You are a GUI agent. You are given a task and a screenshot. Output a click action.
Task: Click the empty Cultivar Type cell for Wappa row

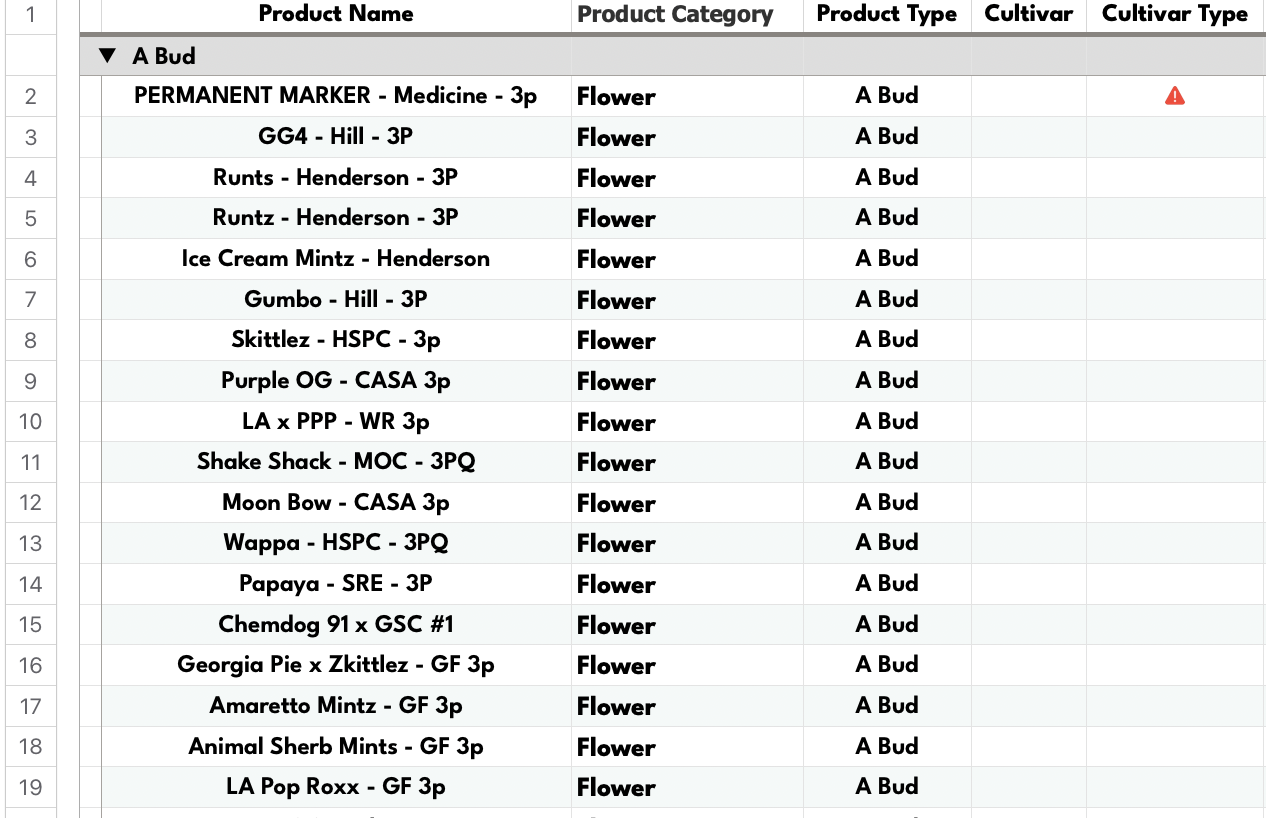point(1176,543)
